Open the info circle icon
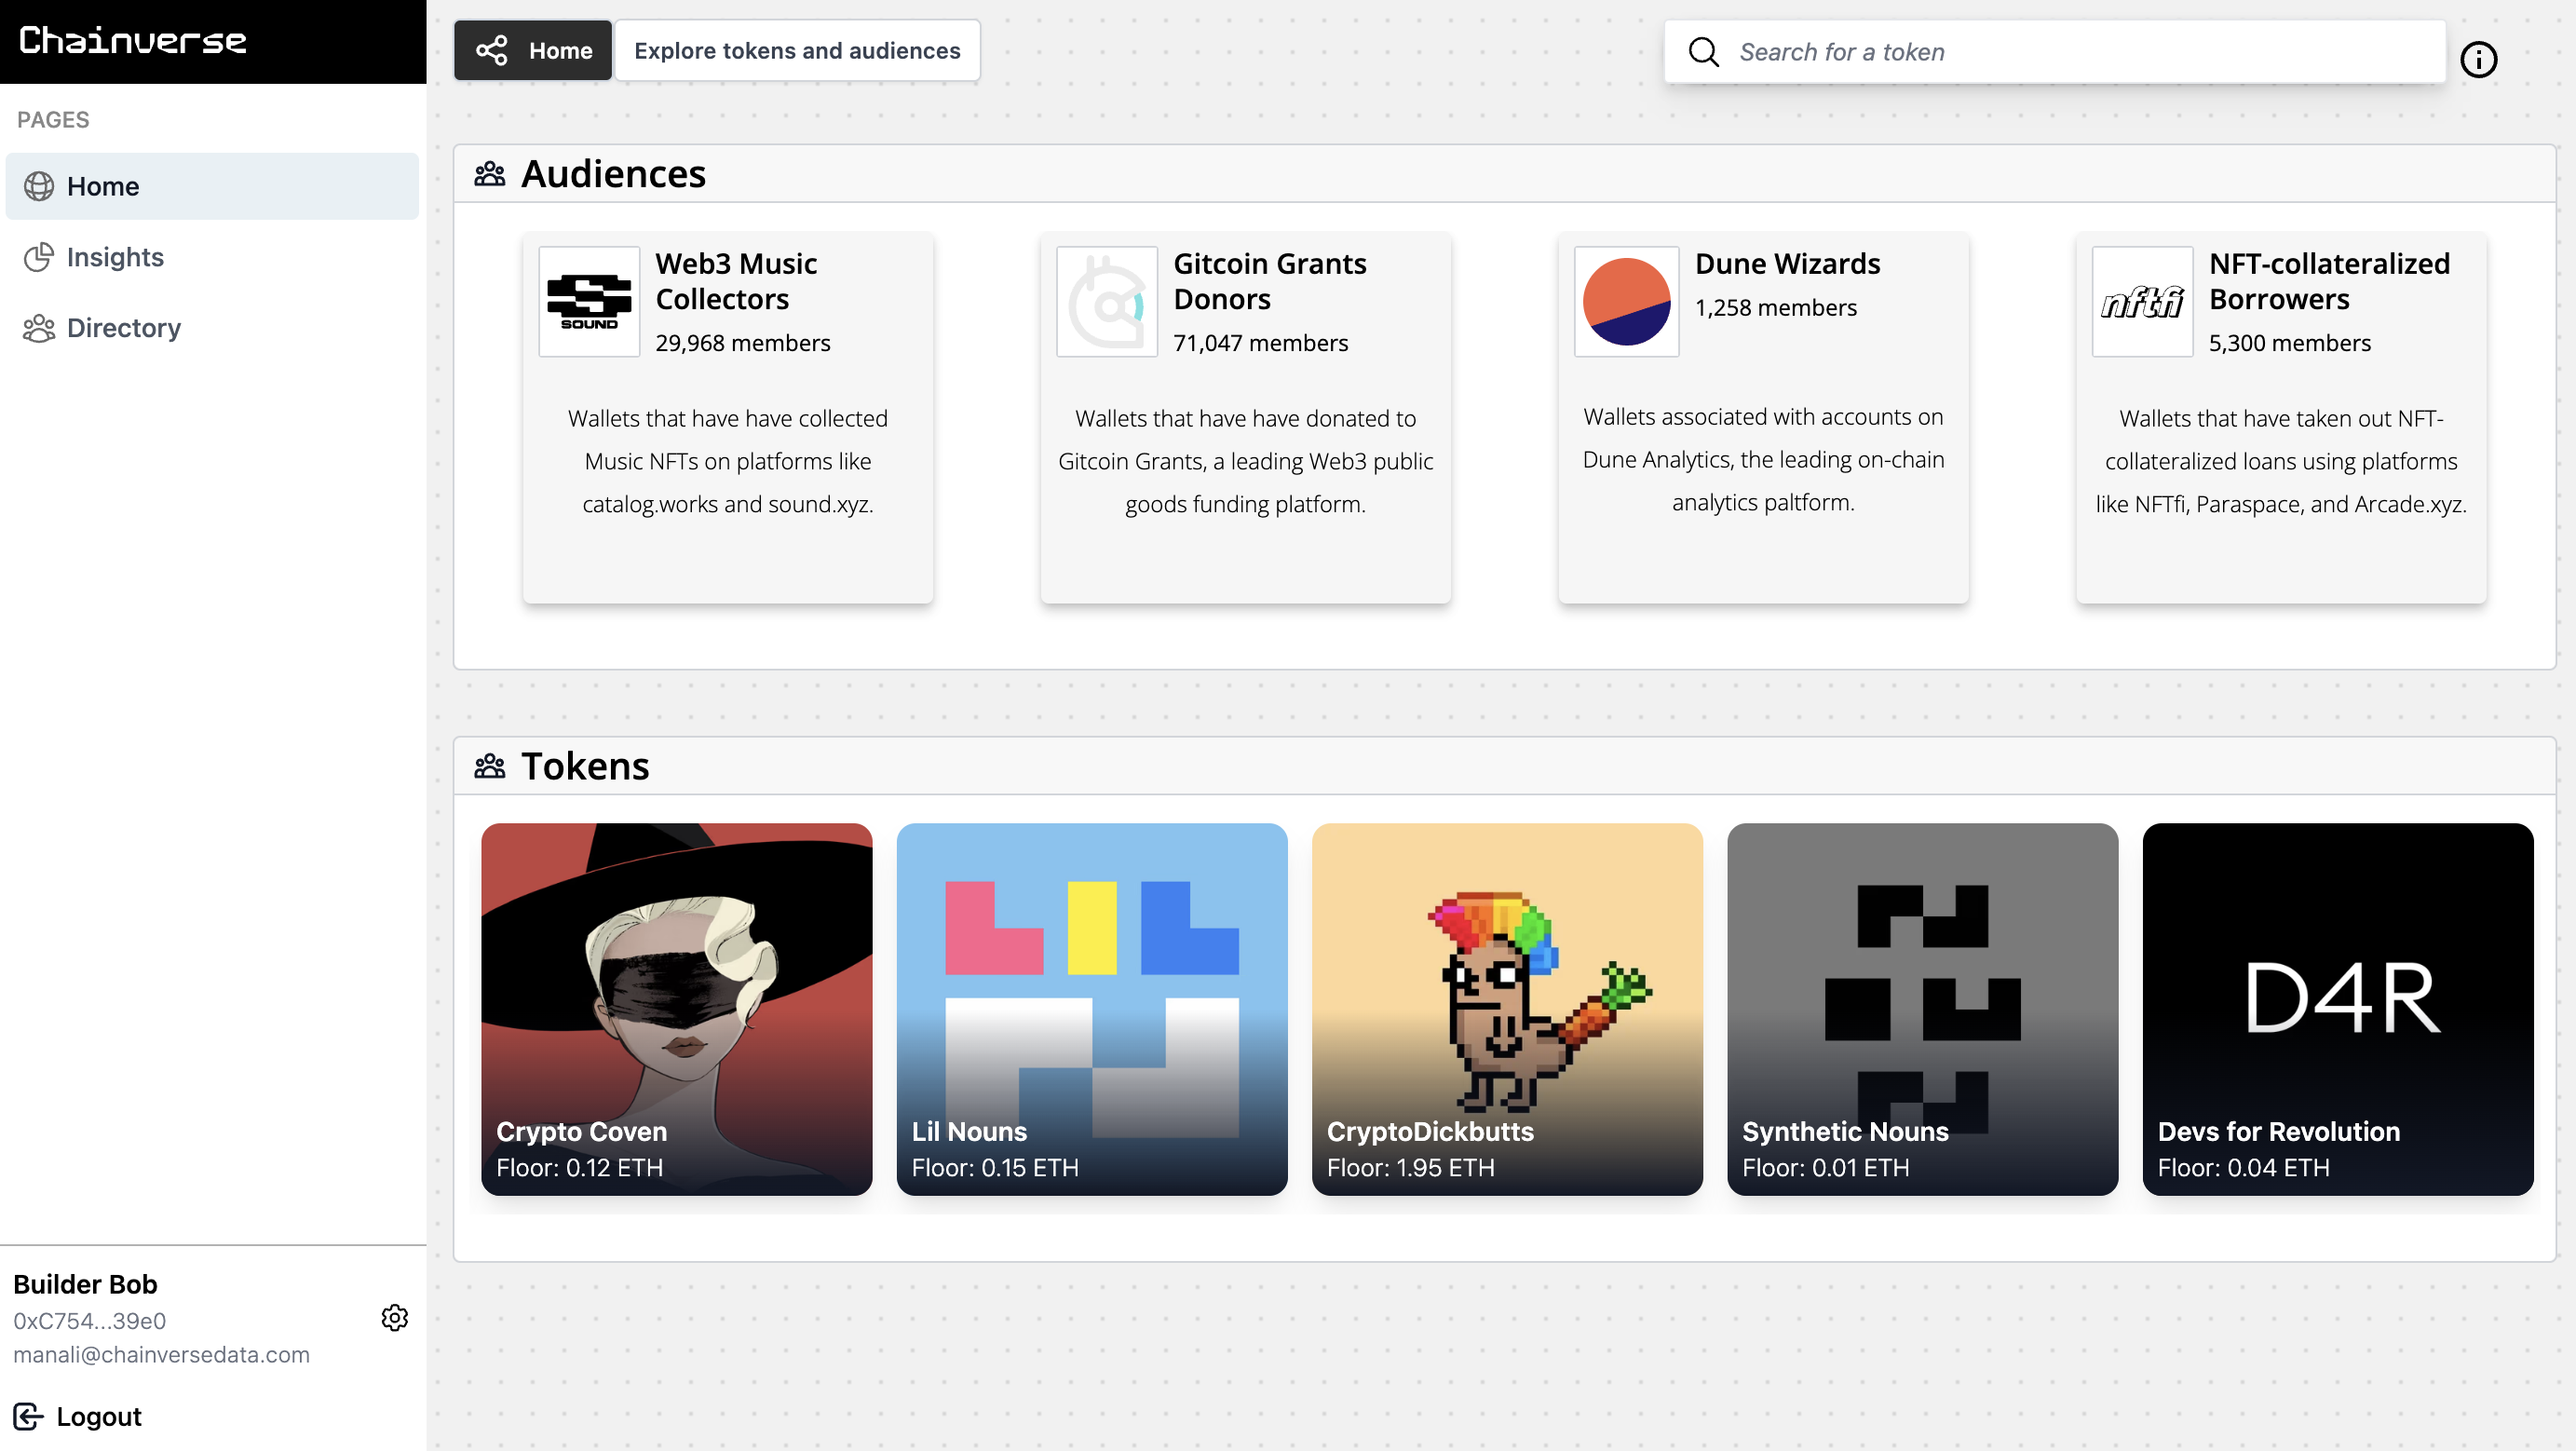 click(2479, 59)
